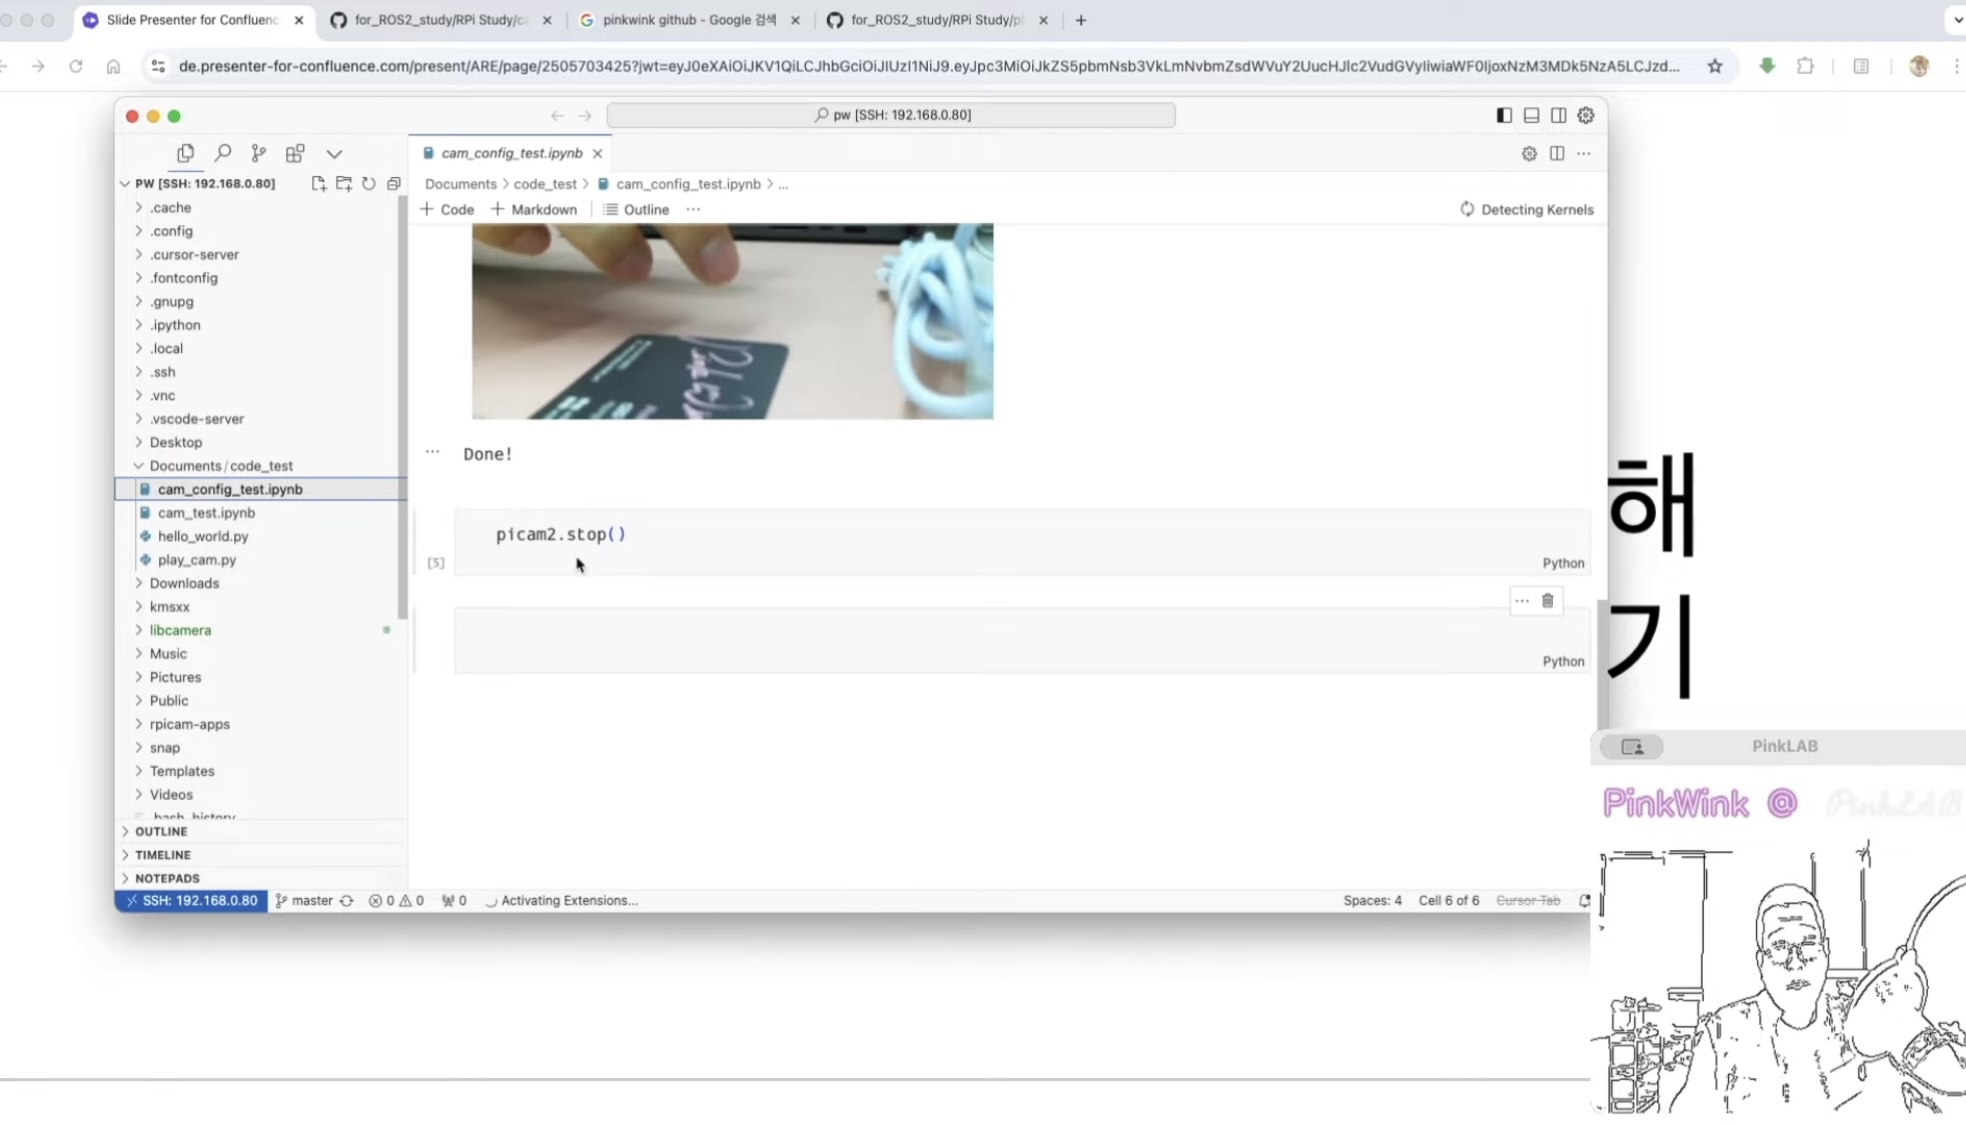Expand the libcamera folder
Screen dimensions: 1966x1125
(180, 630)
